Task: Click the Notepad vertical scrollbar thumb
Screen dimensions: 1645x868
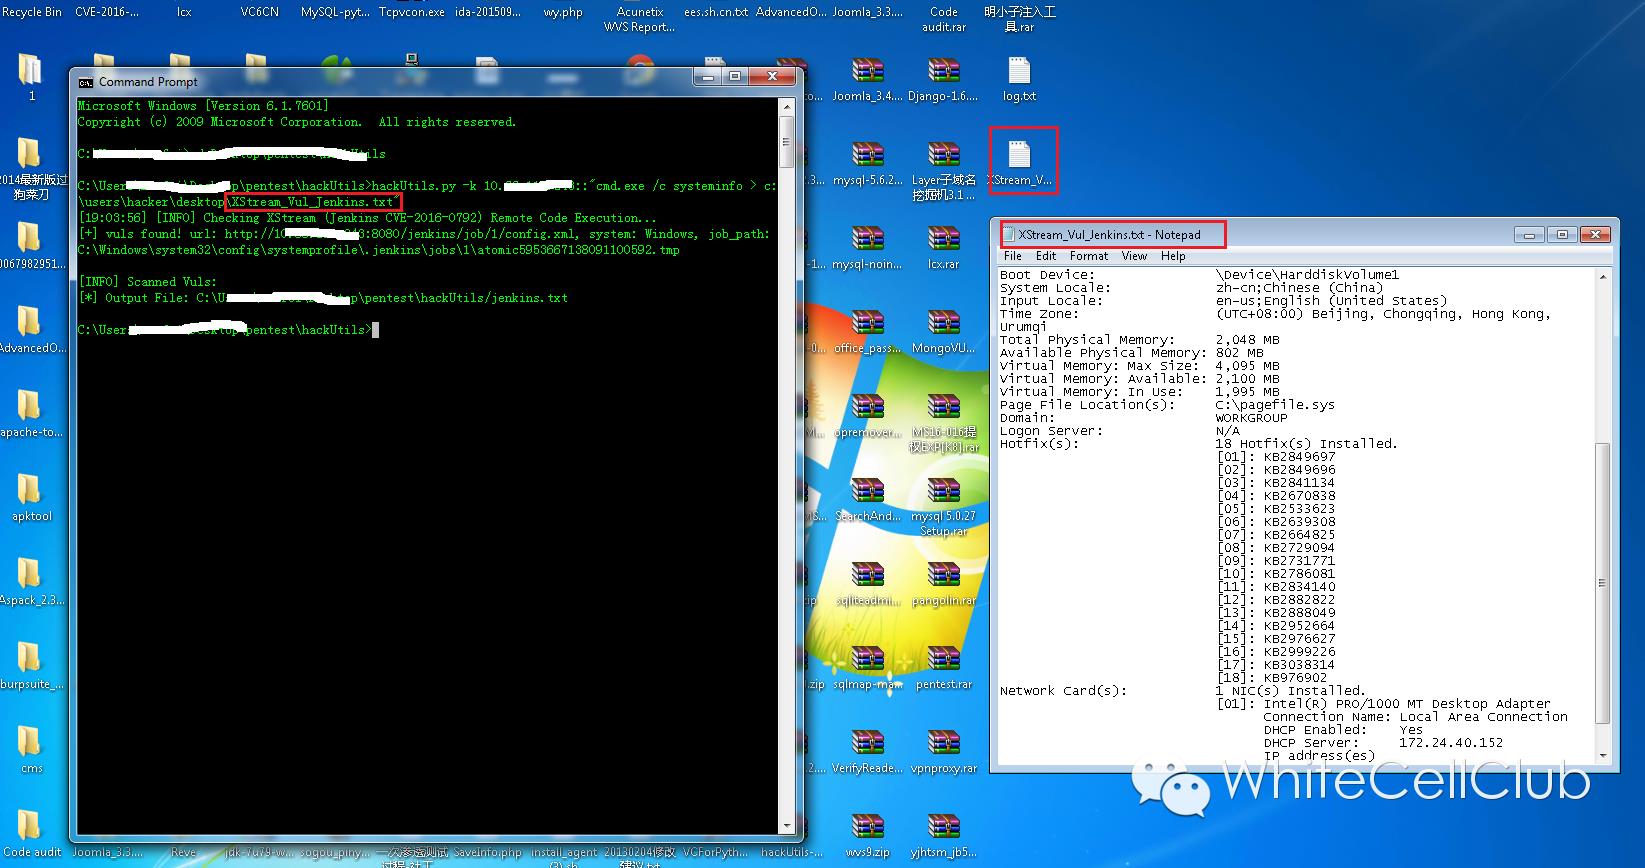Action: [1602, 582]
